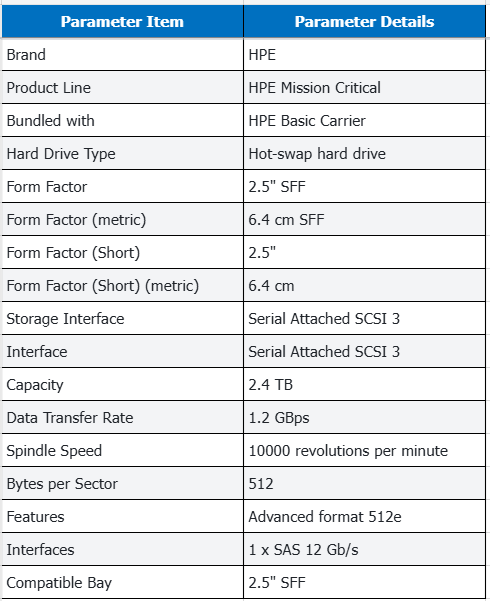Click the Compatible Bay row label
Viewport: 490px width, 601px height.
pos(122,582)
